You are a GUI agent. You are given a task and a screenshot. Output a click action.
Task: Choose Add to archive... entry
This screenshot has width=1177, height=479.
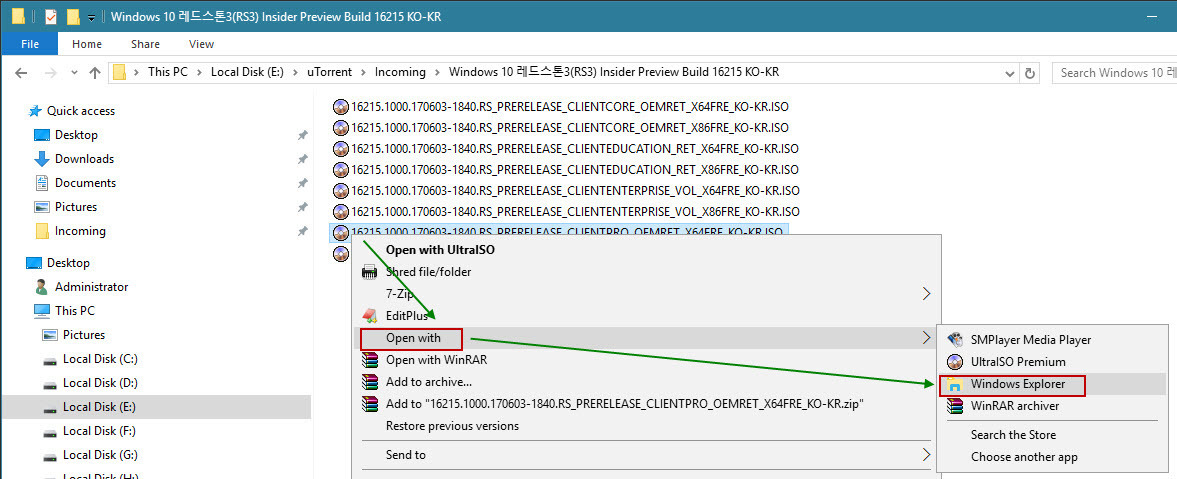pyautogui.click(x=429, y=381)
